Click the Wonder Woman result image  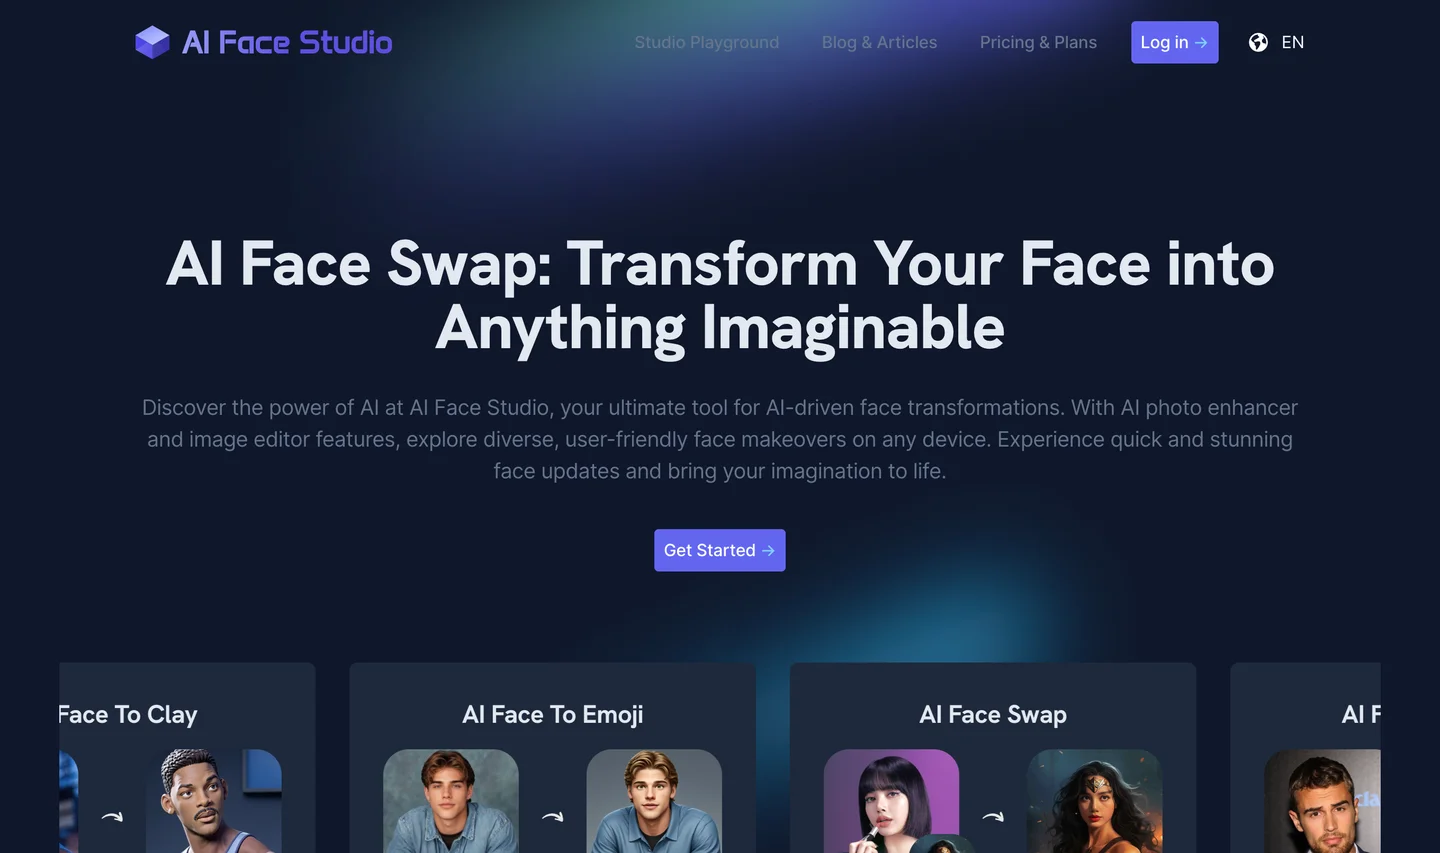tap(1094, 801)
